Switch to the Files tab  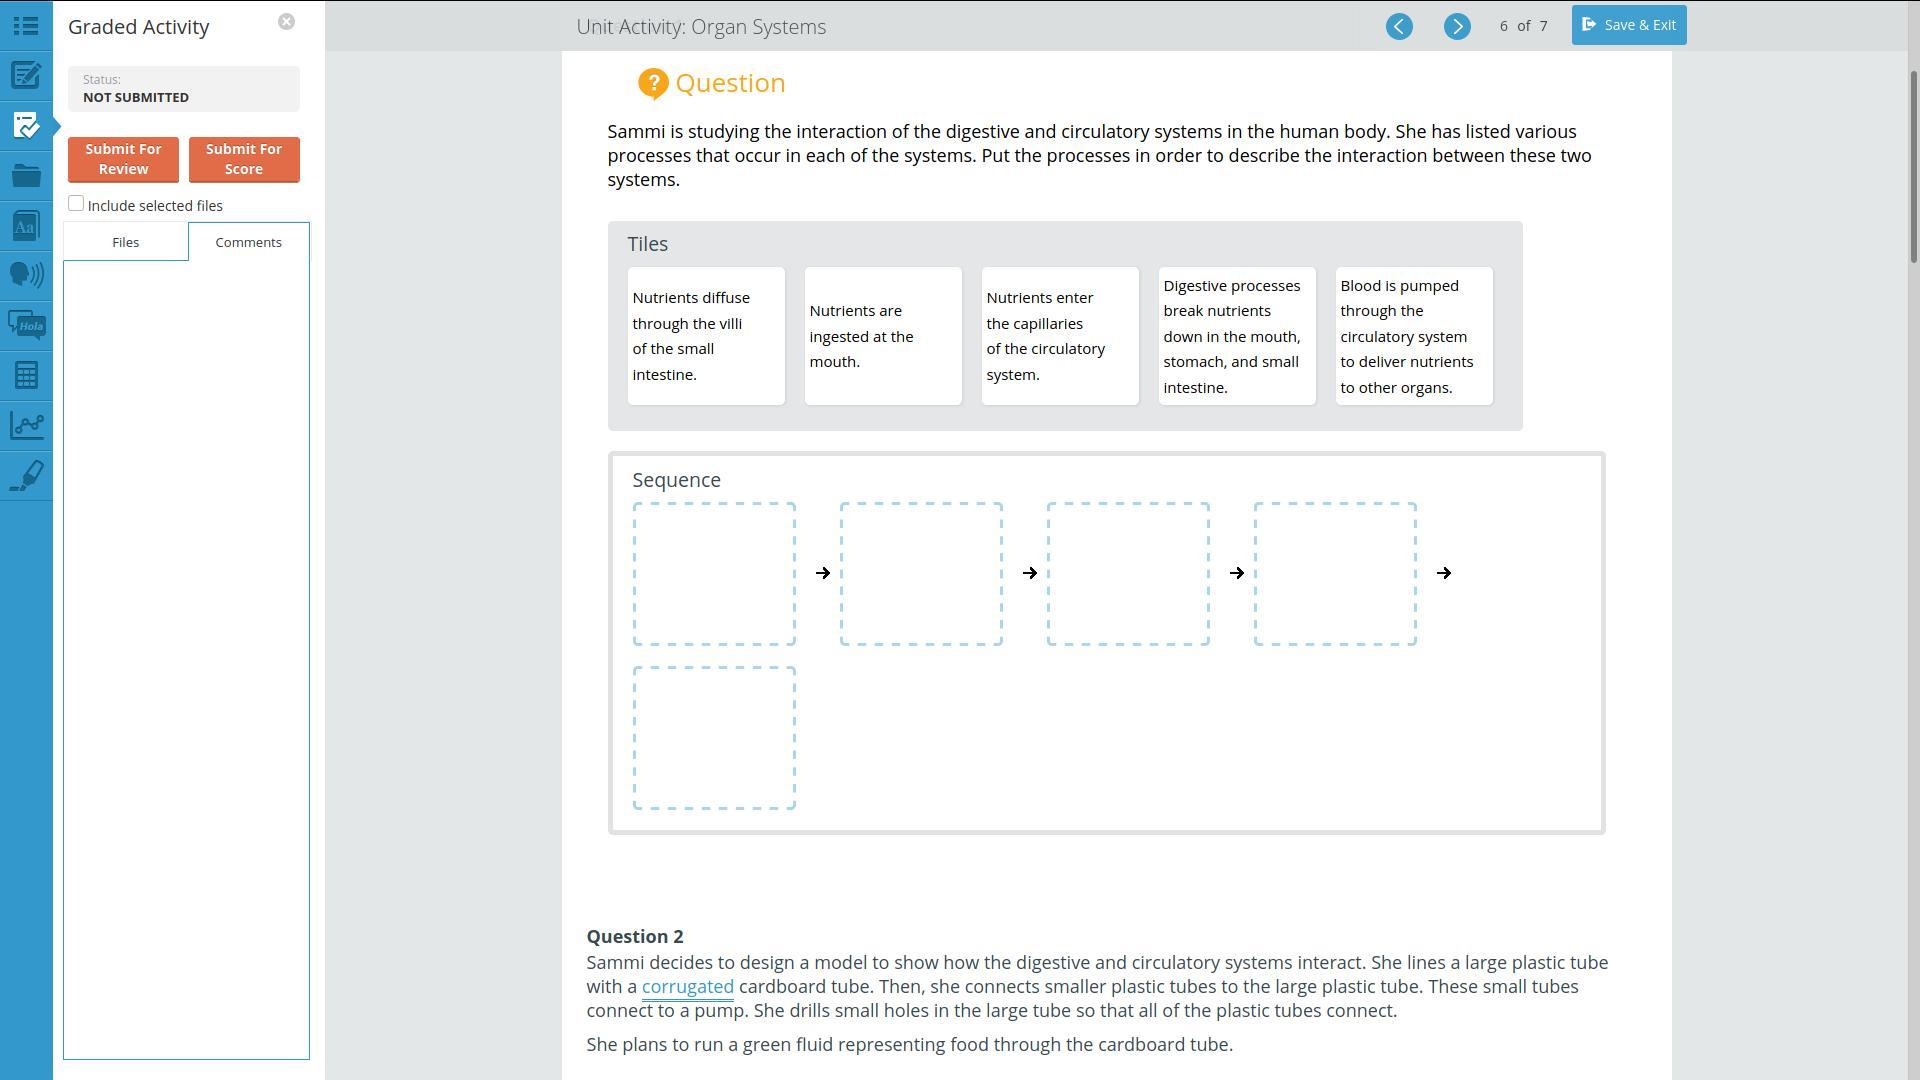[125, 242]
